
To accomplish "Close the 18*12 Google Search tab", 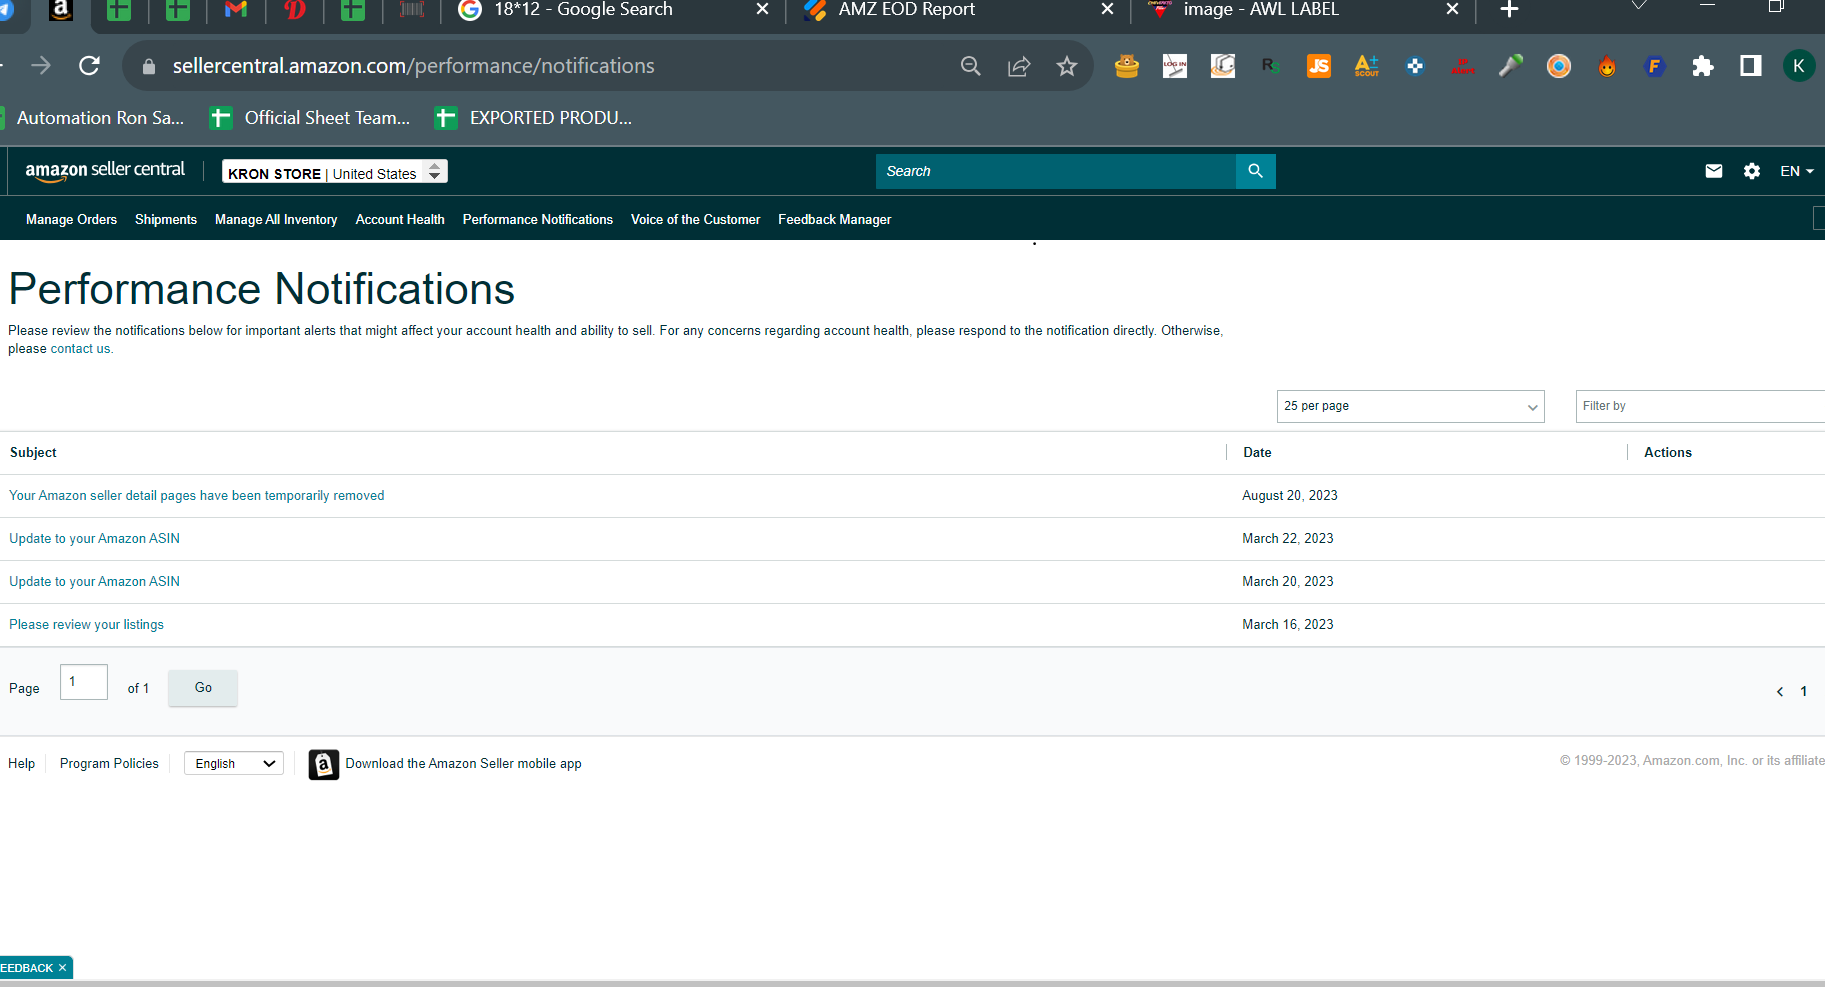I will (762, 9).
